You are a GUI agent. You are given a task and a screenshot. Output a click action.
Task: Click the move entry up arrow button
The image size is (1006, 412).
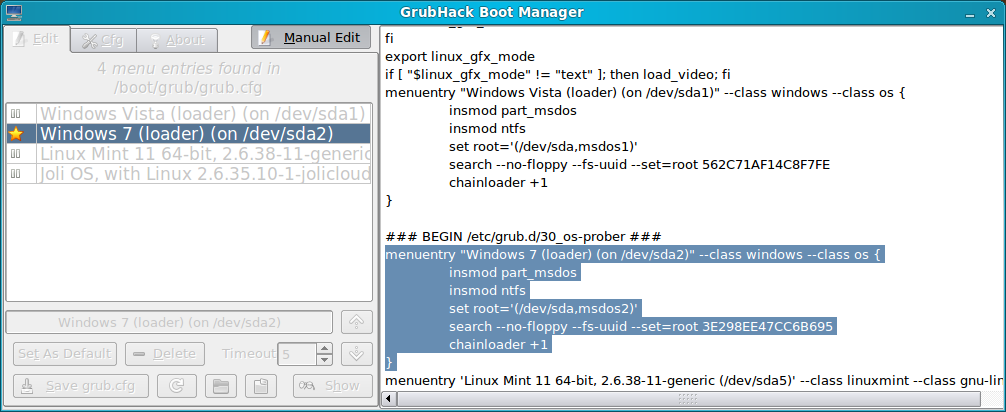(356, 322)
